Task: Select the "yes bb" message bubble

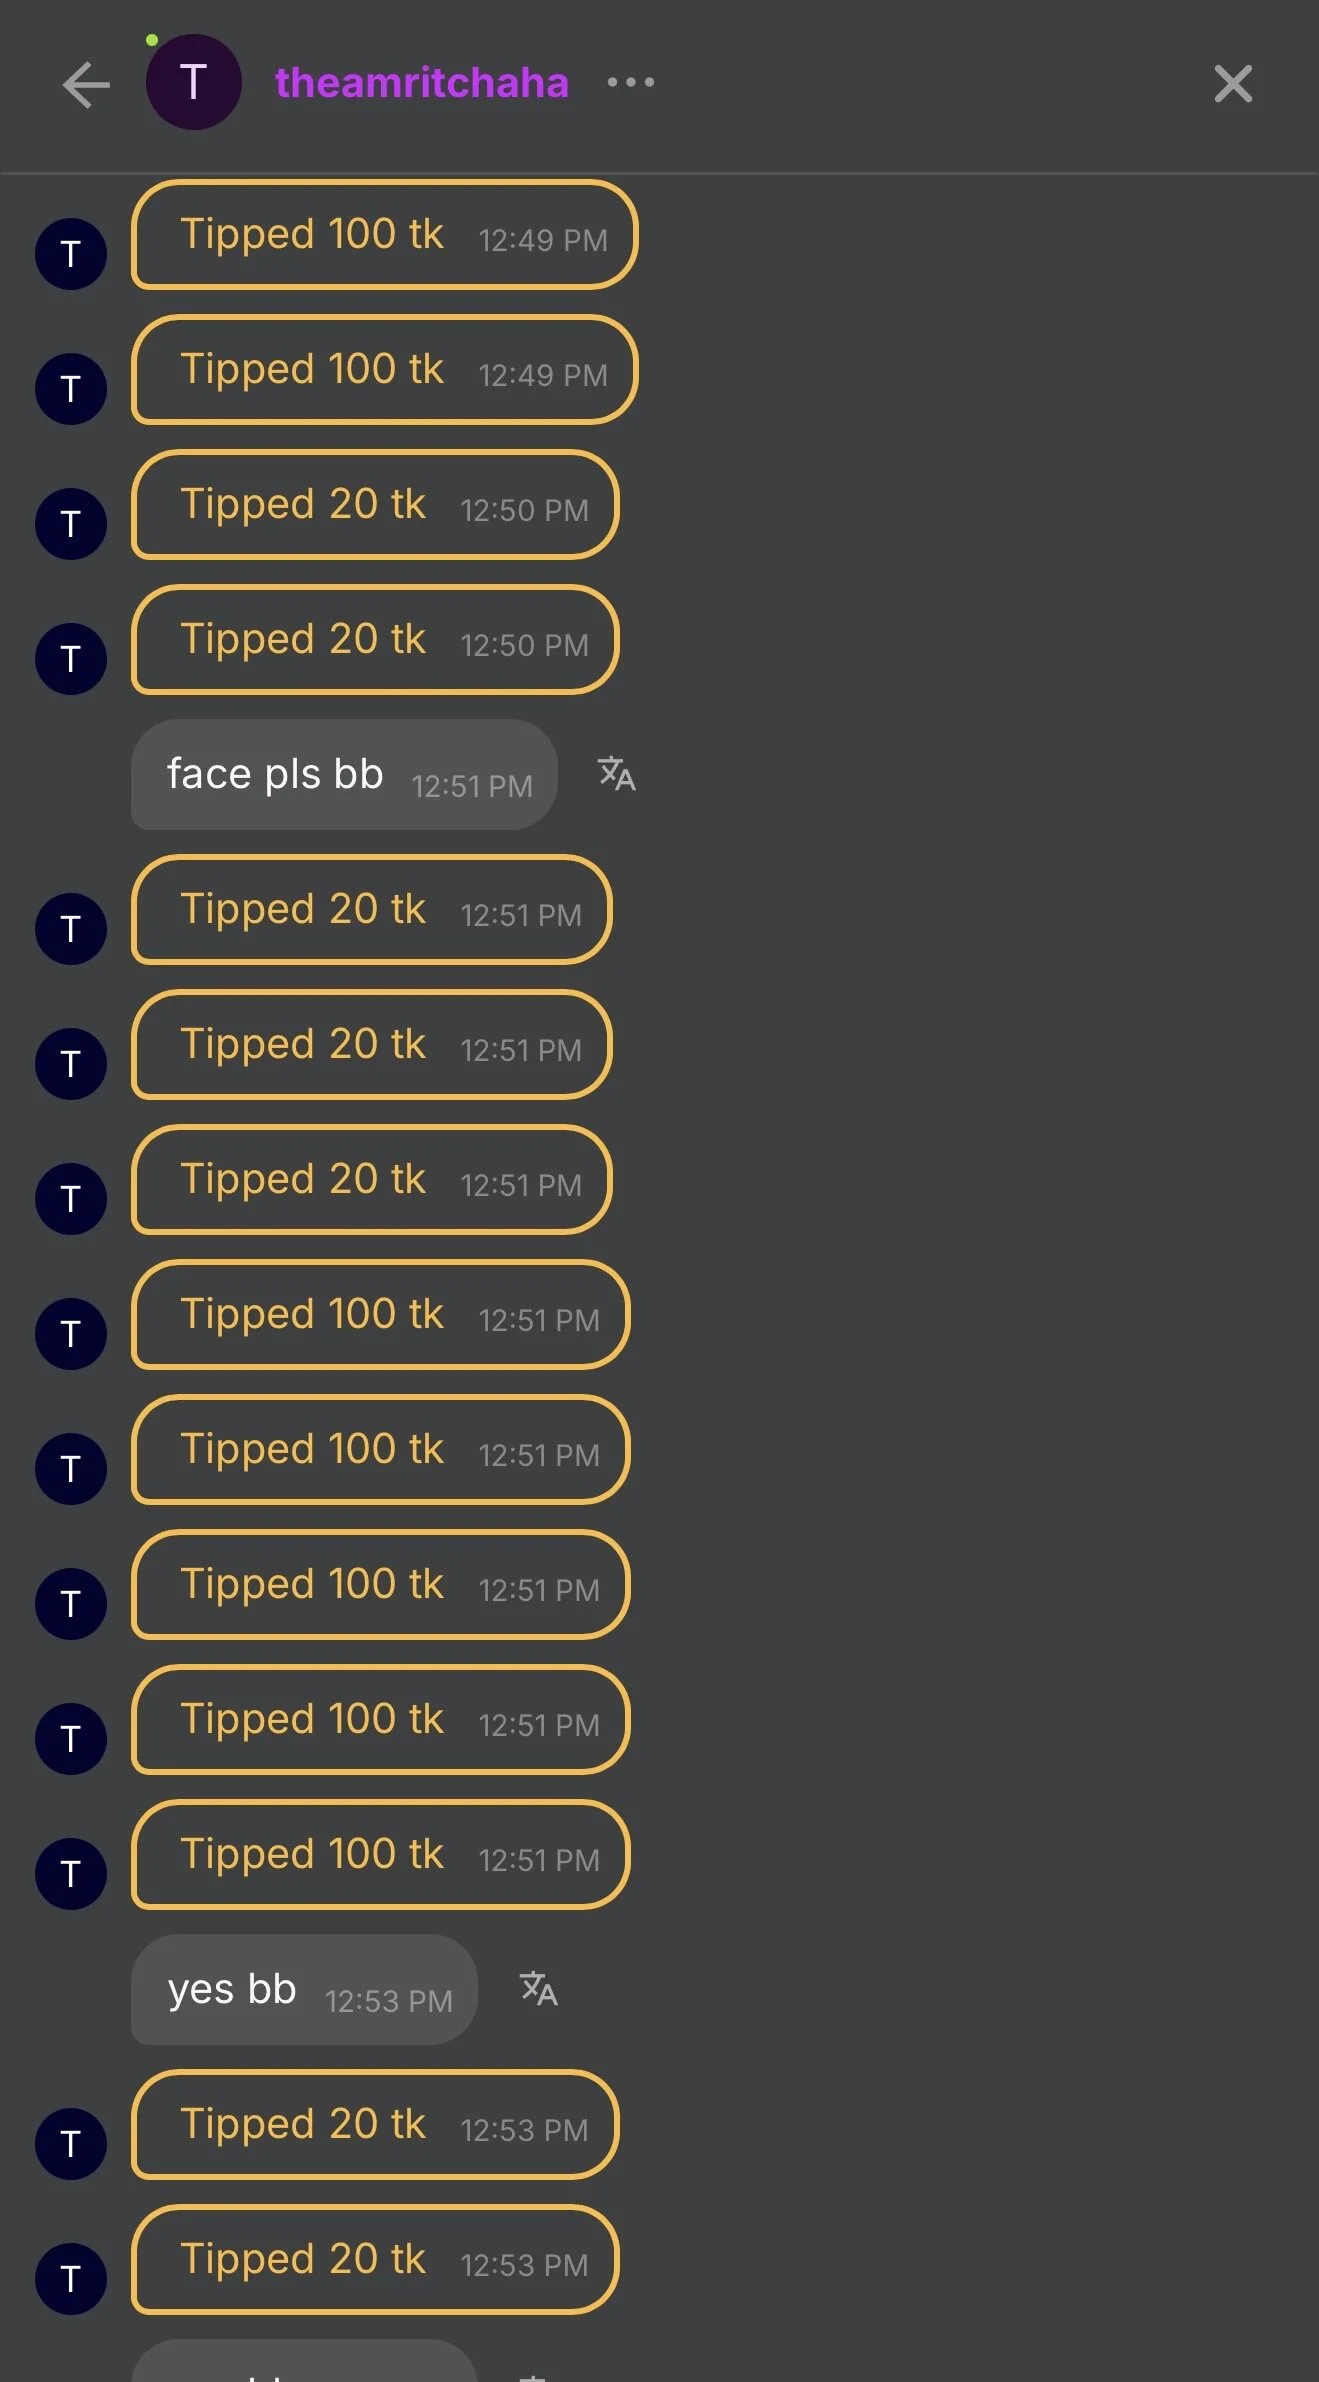Action: [x=304, y=1990]
